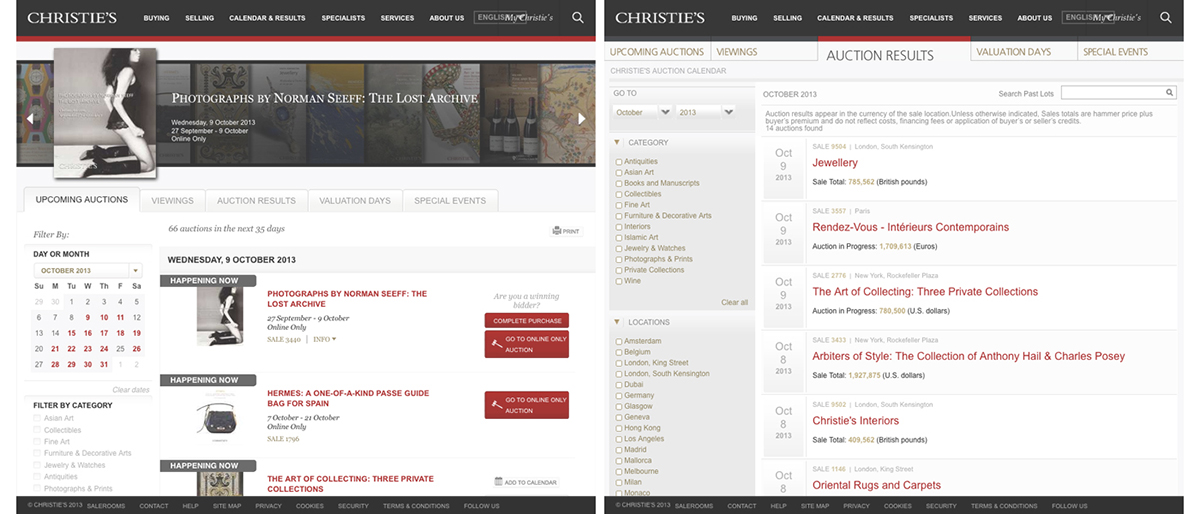The height and width of the screenshot is (514, 1200).
Task: Print the upcoming auctions list
Action: [566, 231]
